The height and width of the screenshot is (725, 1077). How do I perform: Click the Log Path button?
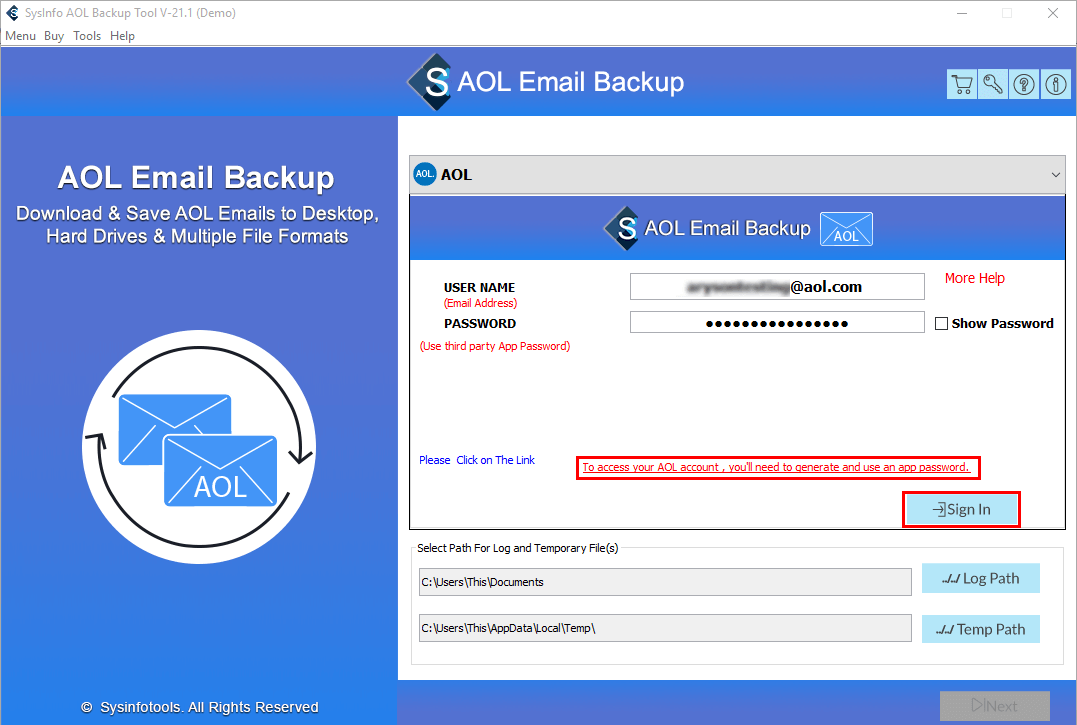click(980, 578)
